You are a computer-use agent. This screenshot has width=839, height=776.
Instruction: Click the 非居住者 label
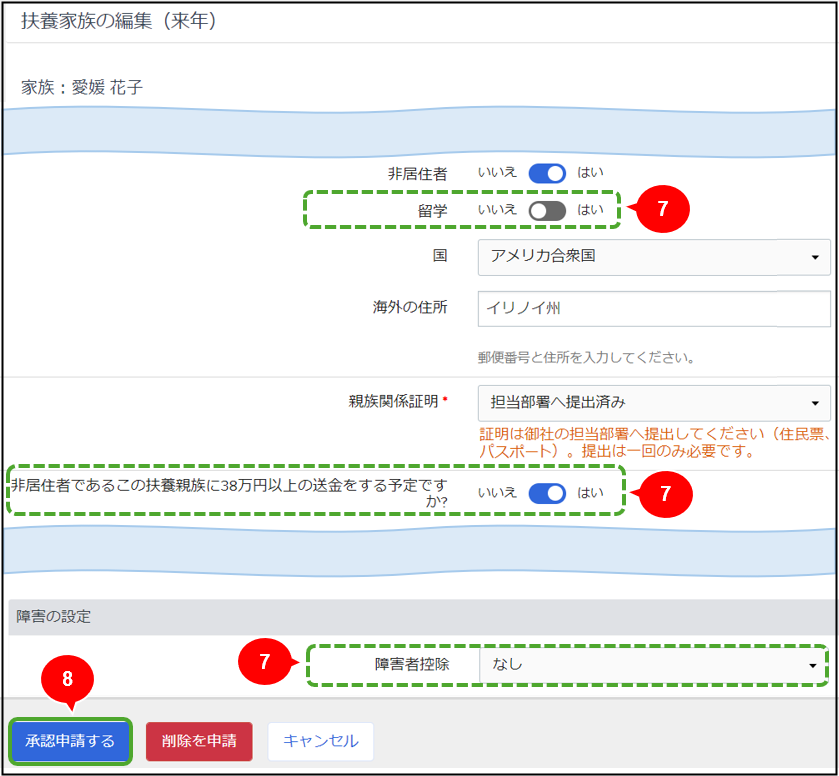(417, 174)
